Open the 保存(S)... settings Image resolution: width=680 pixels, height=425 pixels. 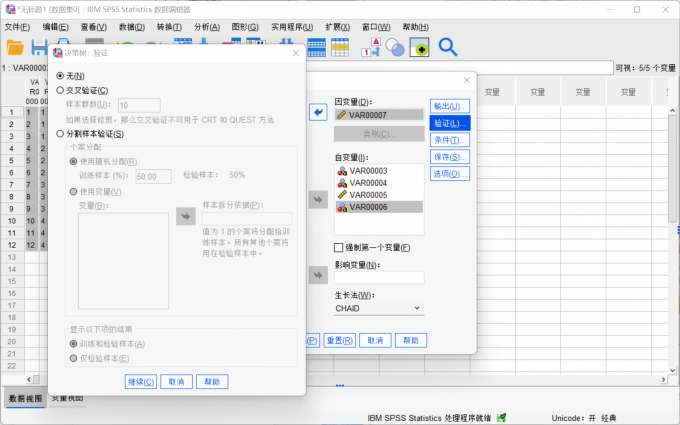click(450, 157)
